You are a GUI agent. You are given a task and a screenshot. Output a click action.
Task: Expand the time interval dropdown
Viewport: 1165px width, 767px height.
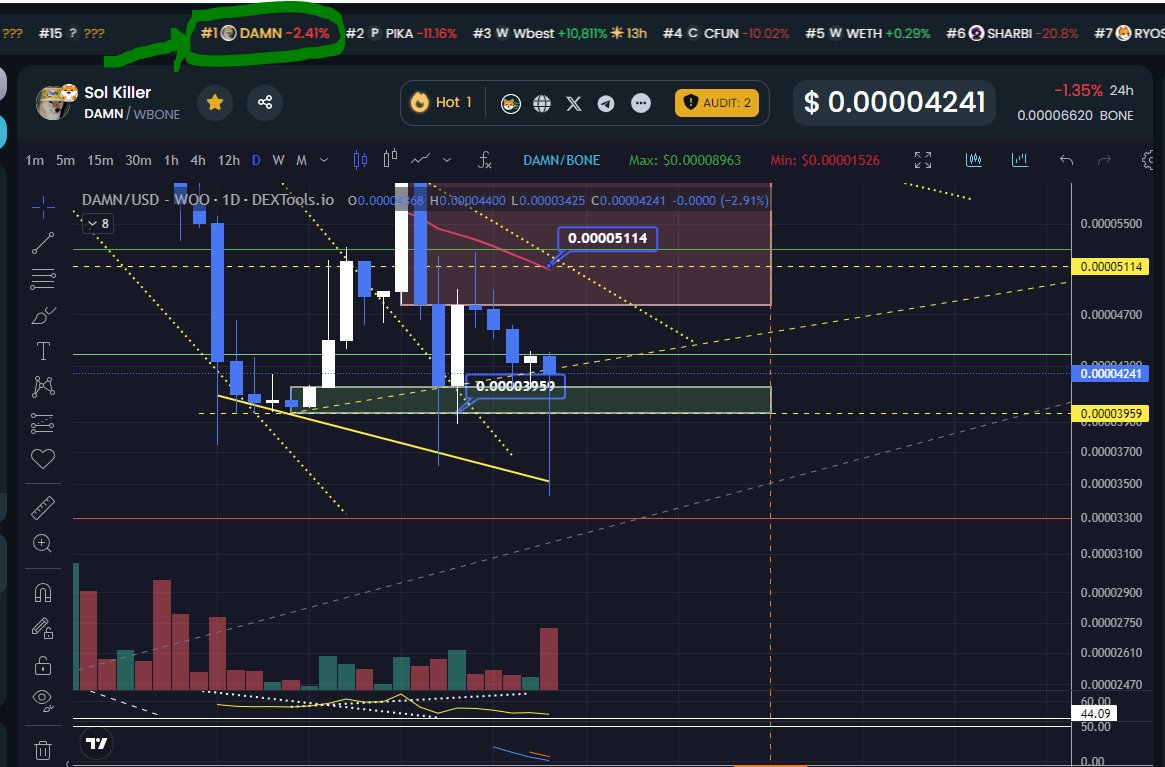pos(324,160)
